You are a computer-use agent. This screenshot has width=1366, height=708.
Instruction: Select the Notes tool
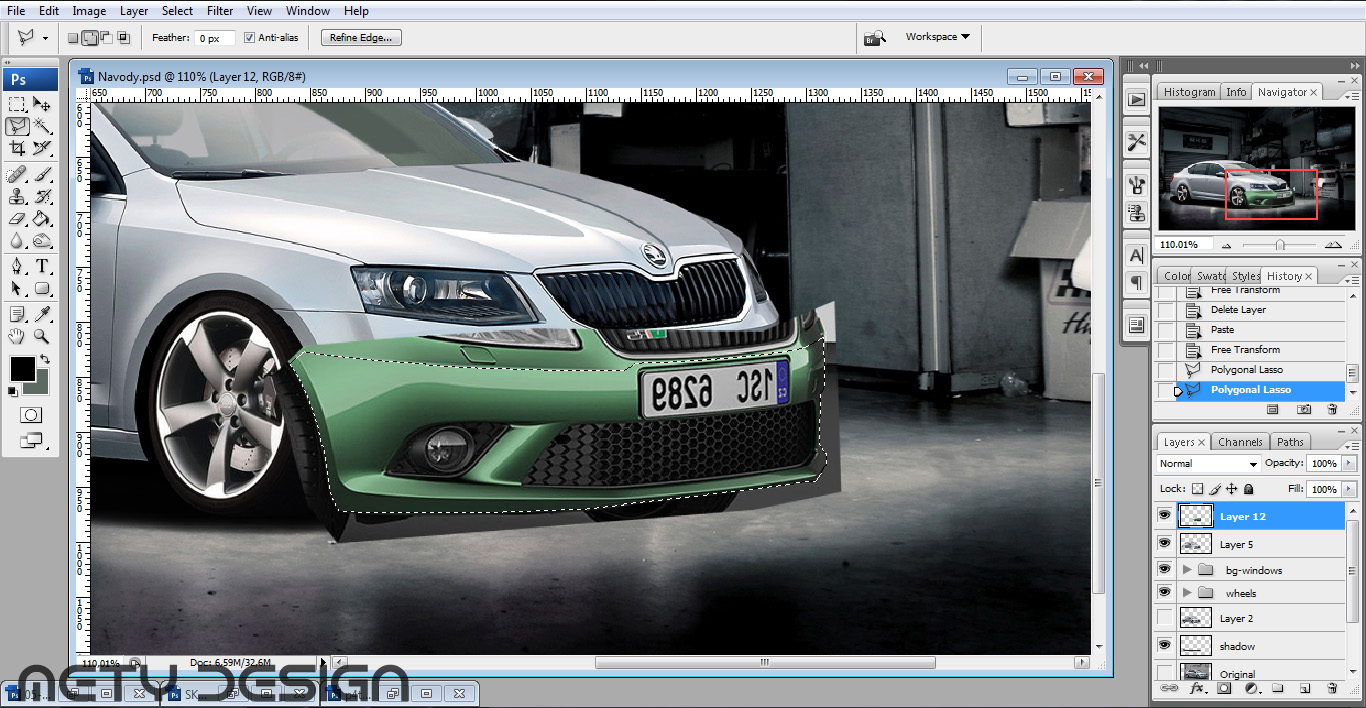[x=17, y=315]
